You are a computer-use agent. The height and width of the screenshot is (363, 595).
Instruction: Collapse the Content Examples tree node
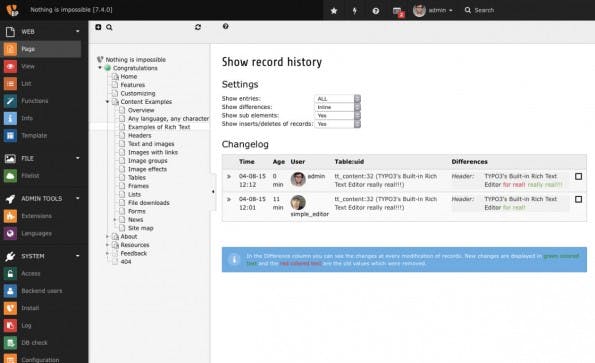107,102
